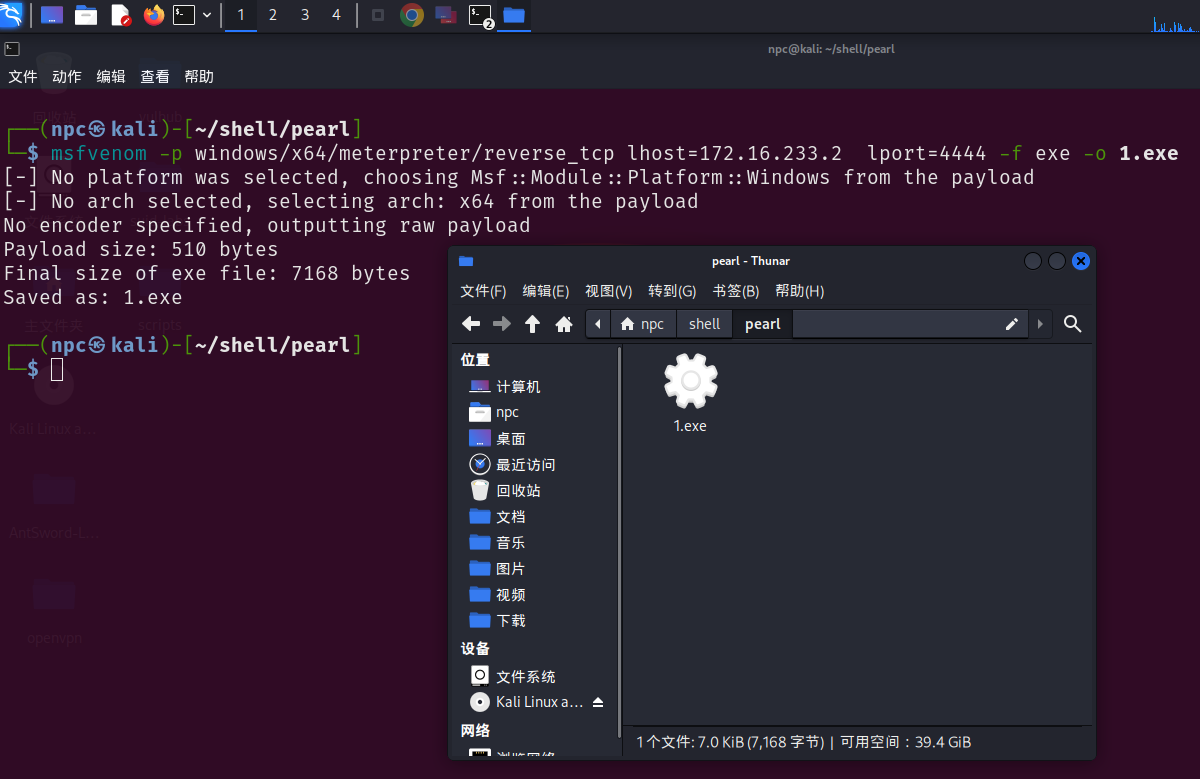Open the file manager launcher in panel

(x=86, y=15)
